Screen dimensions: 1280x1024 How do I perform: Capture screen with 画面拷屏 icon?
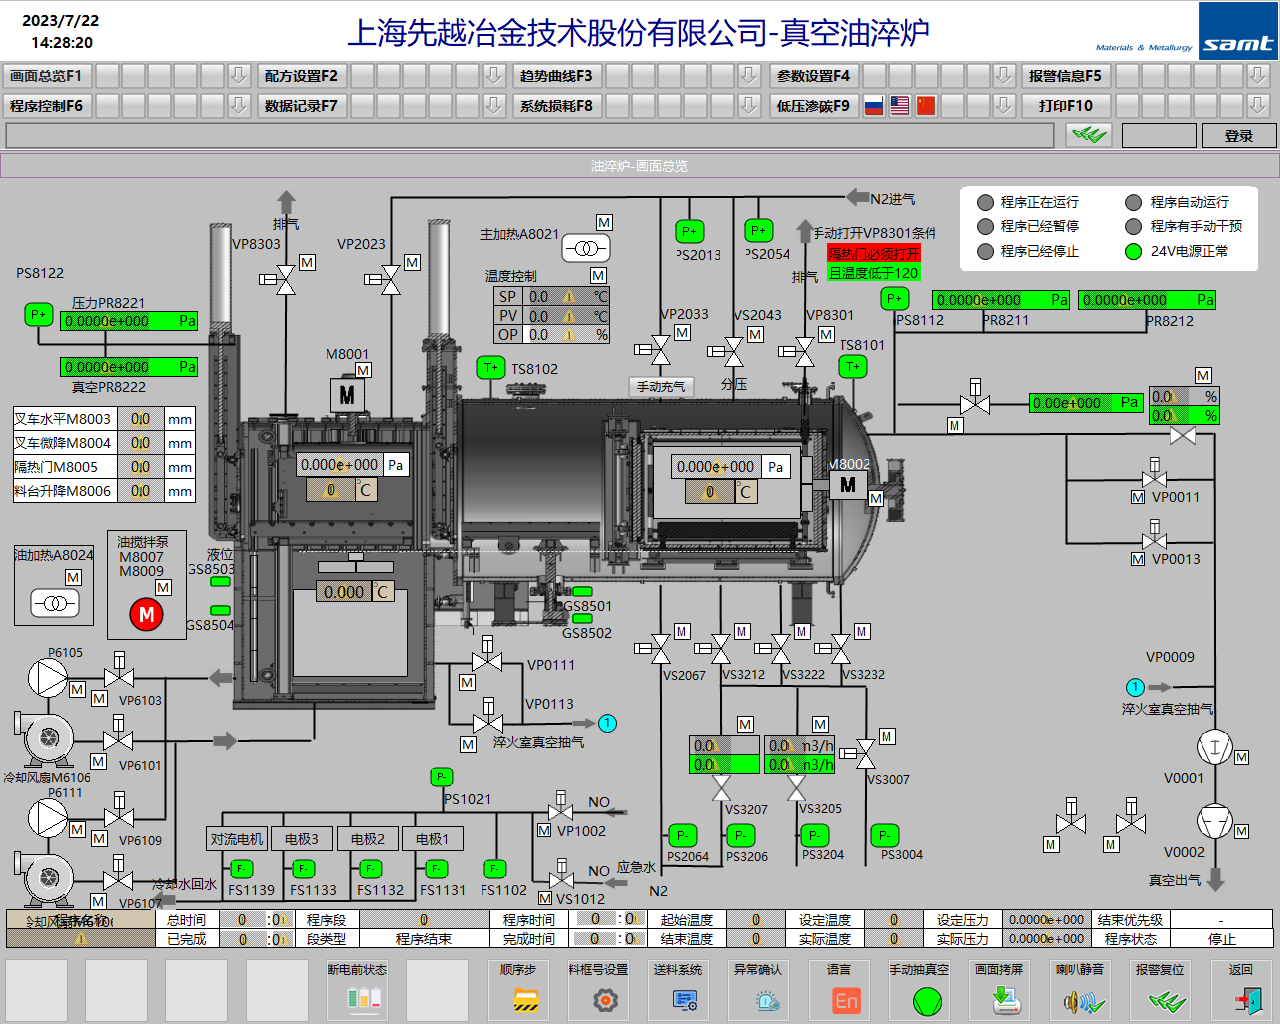(x=1005, y=999)
